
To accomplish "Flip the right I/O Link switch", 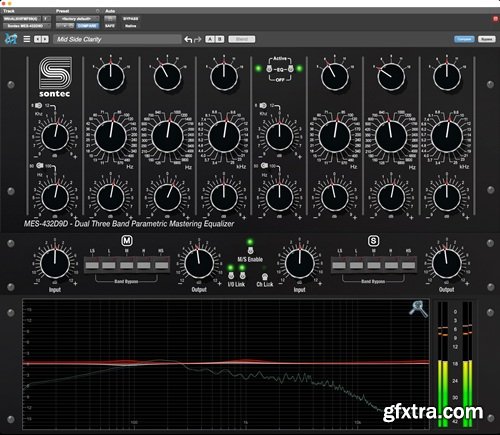I will tap(242, 275).
